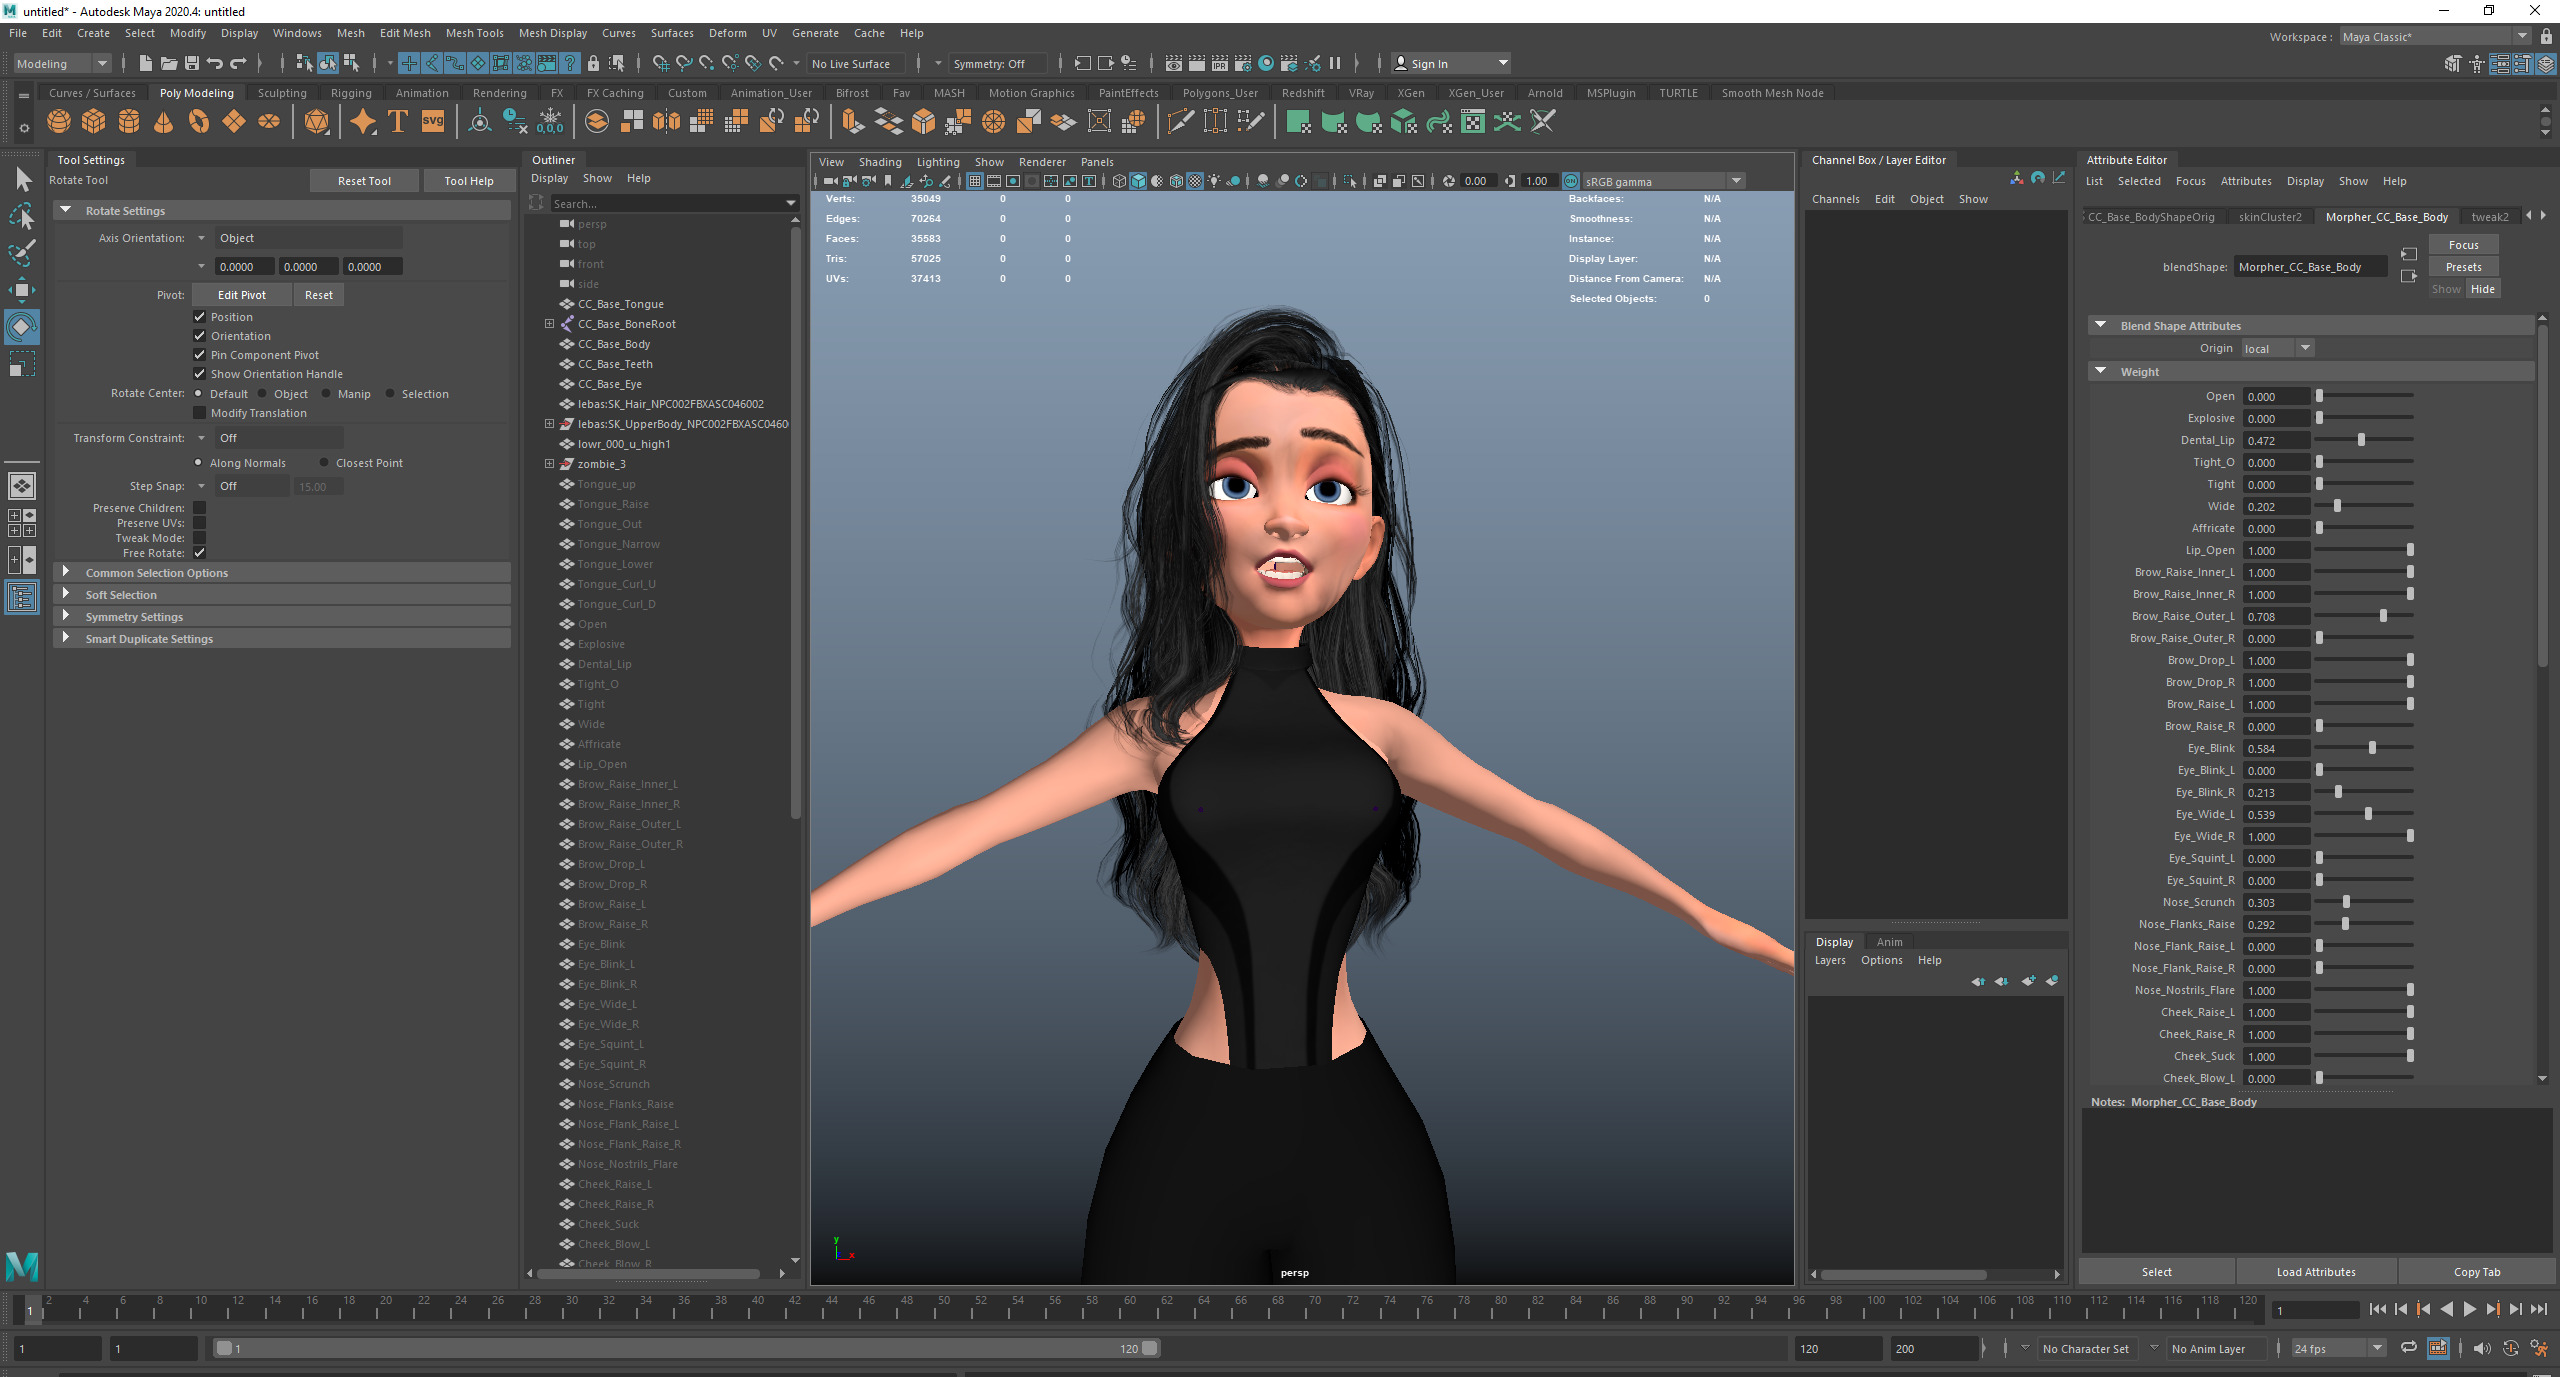The image size is (2560, 1377).
Task: Click the Paint Selection tool icon
Action: [x=21, y=253]
